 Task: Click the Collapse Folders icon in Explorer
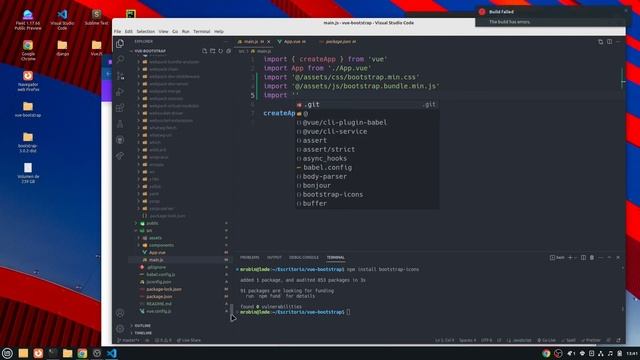click(229, 51)
